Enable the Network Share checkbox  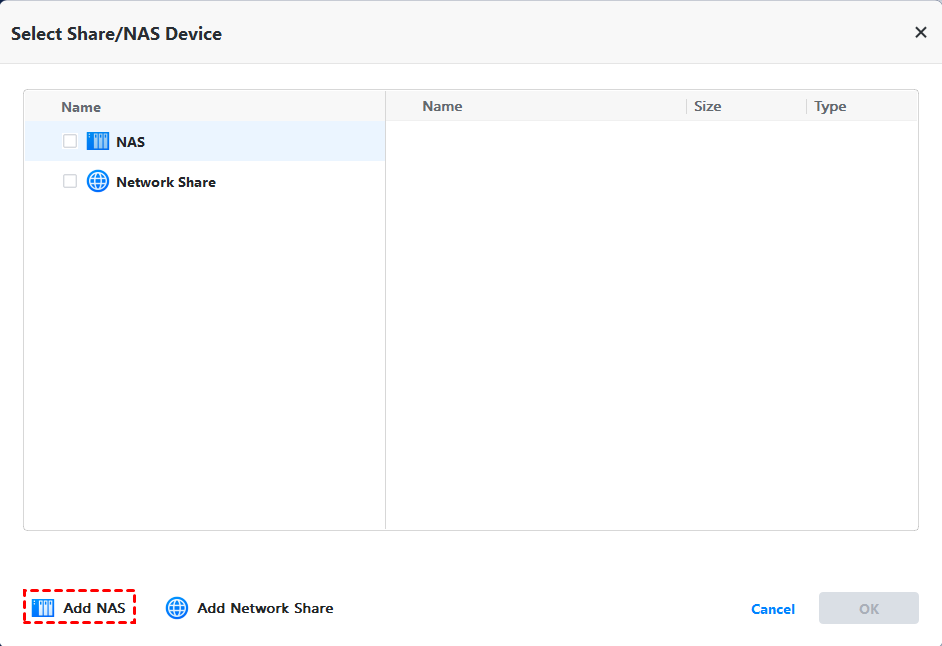coord(70,181)
